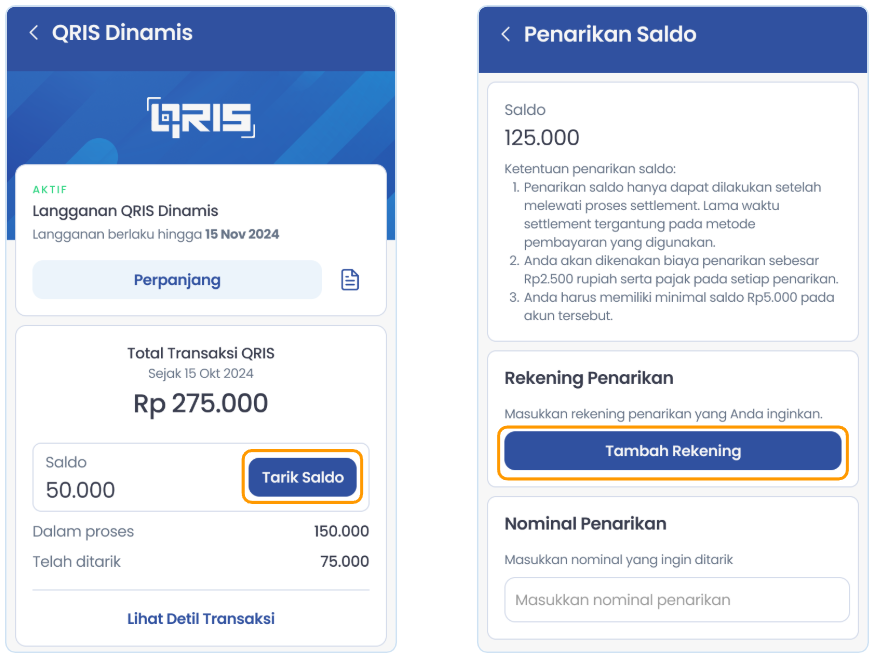Click the QRIS logo in the banner

(x=201, y=117)
